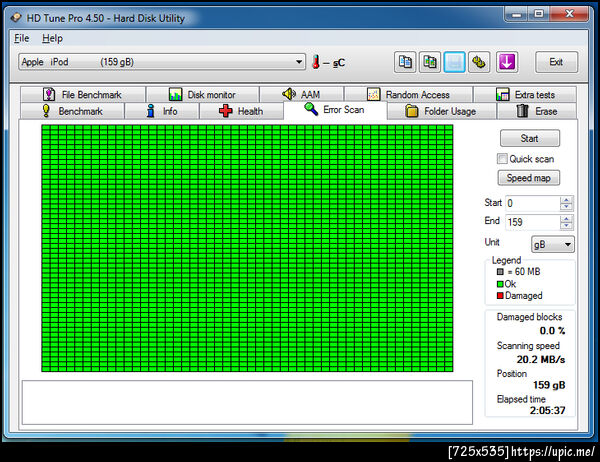Image resolution: width=600 pixels, height=462 pixels.
Task: Minimize the HD Tune Pro window
Action: point(517,15)
